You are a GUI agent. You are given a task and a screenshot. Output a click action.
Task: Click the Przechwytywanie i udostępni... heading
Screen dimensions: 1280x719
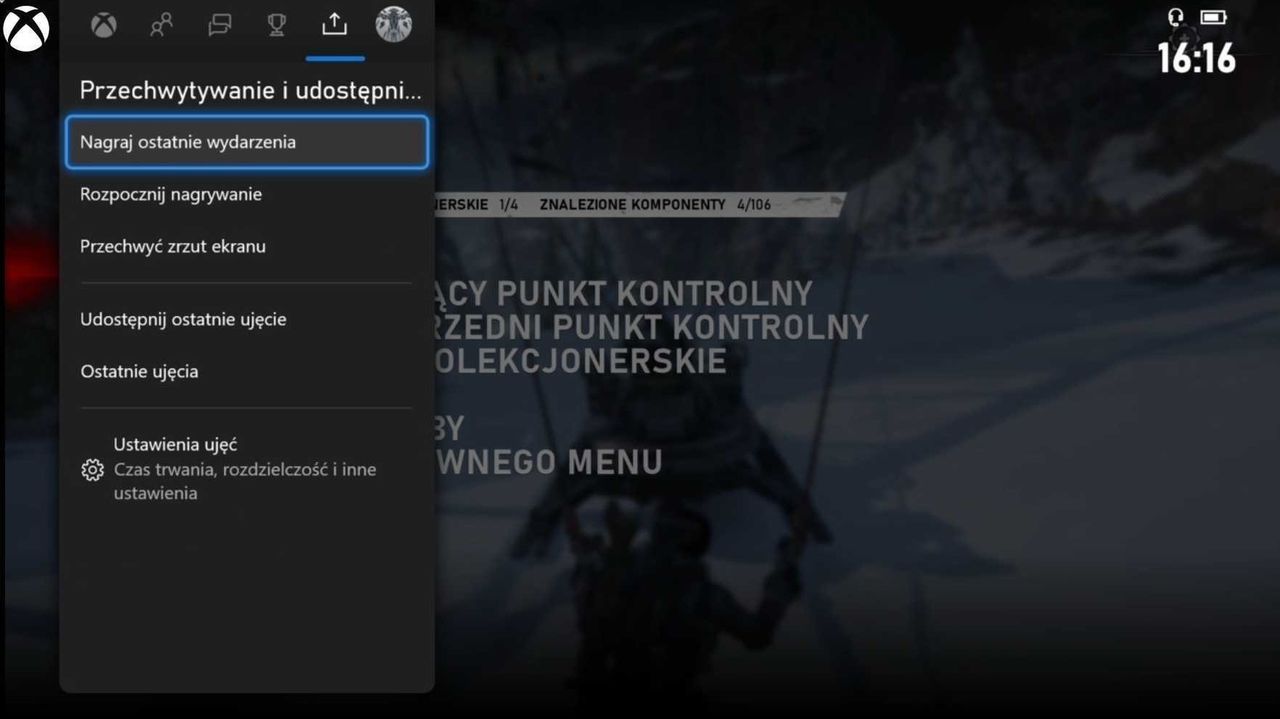(x=251, y=90)
